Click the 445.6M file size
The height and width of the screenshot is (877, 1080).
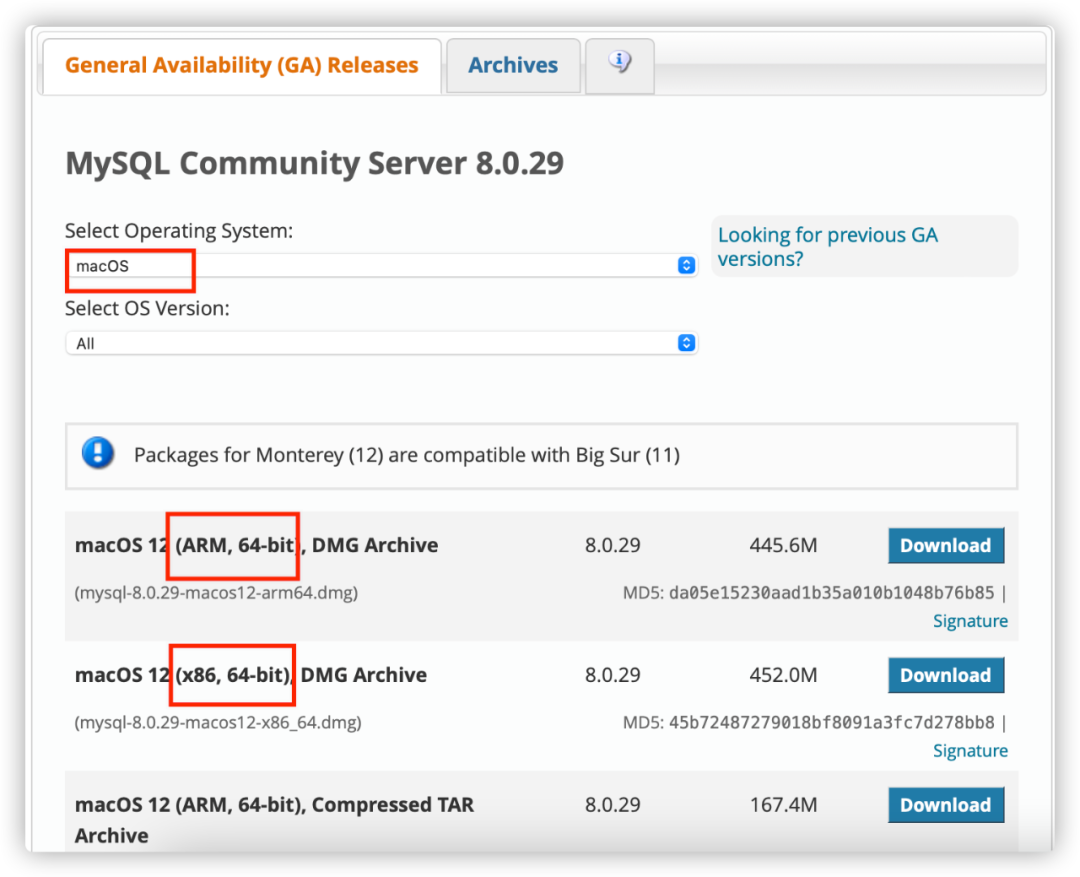(x=783, y=546)
